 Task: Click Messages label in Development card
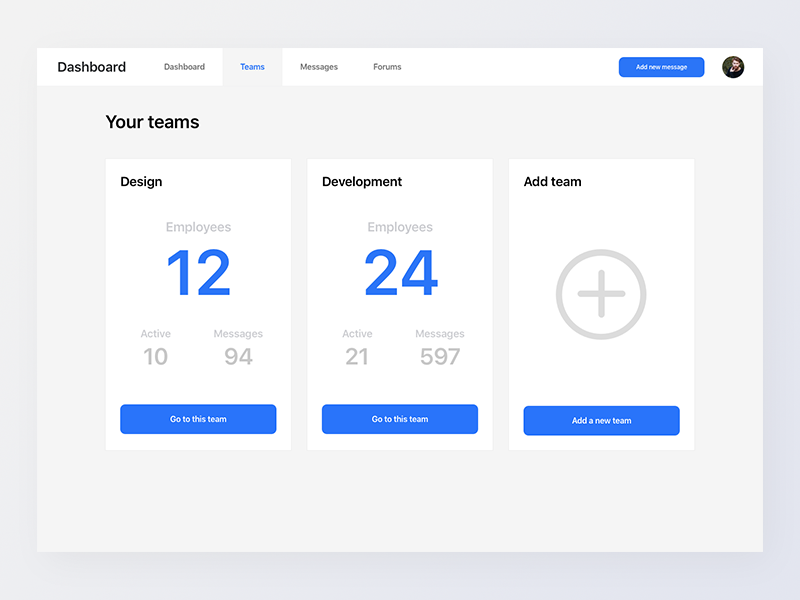coord(440,334)
